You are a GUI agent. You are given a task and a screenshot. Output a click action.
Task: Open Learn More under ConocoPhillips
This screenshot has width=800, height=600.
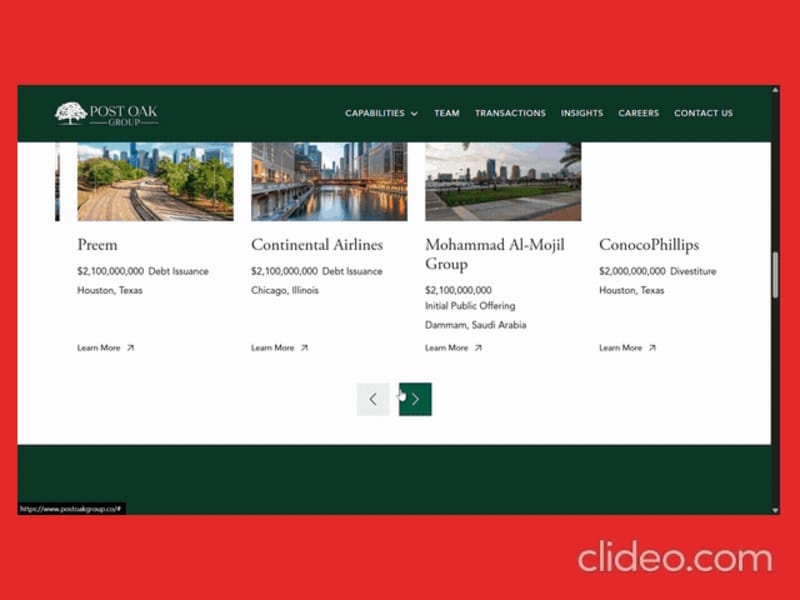pyautogui.click(x=627, y=348)
